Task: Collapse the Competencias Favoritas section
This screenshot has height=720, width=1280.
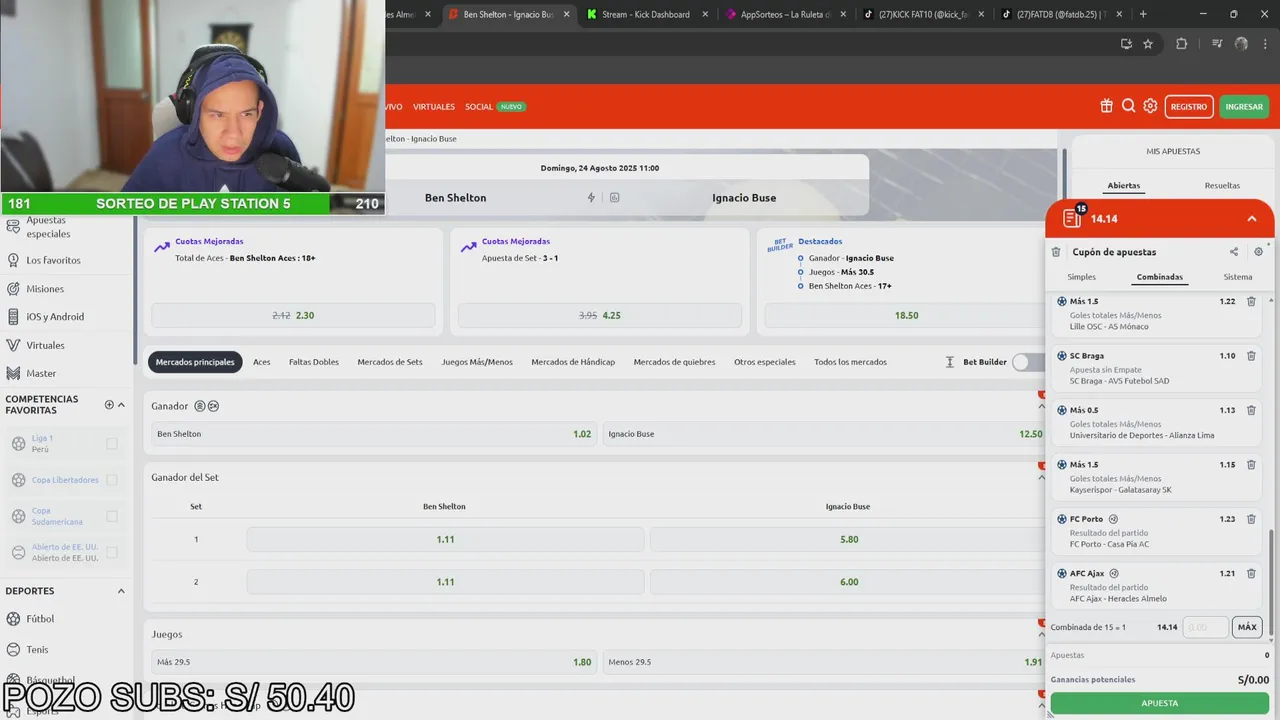Action: pyautogui.click(x=121, y=405)
